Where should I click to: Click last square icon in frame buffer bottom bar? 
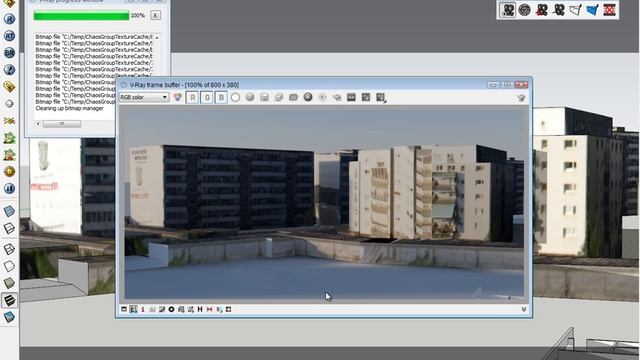(x=229, y=309)
